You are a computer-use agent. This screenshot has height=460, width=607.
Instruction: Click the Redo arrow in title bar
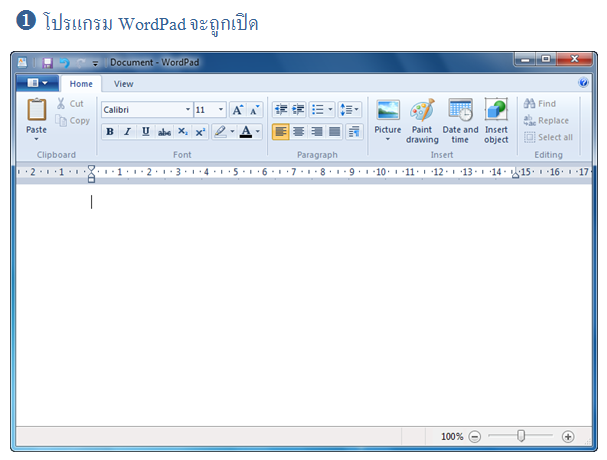point(81,63)
